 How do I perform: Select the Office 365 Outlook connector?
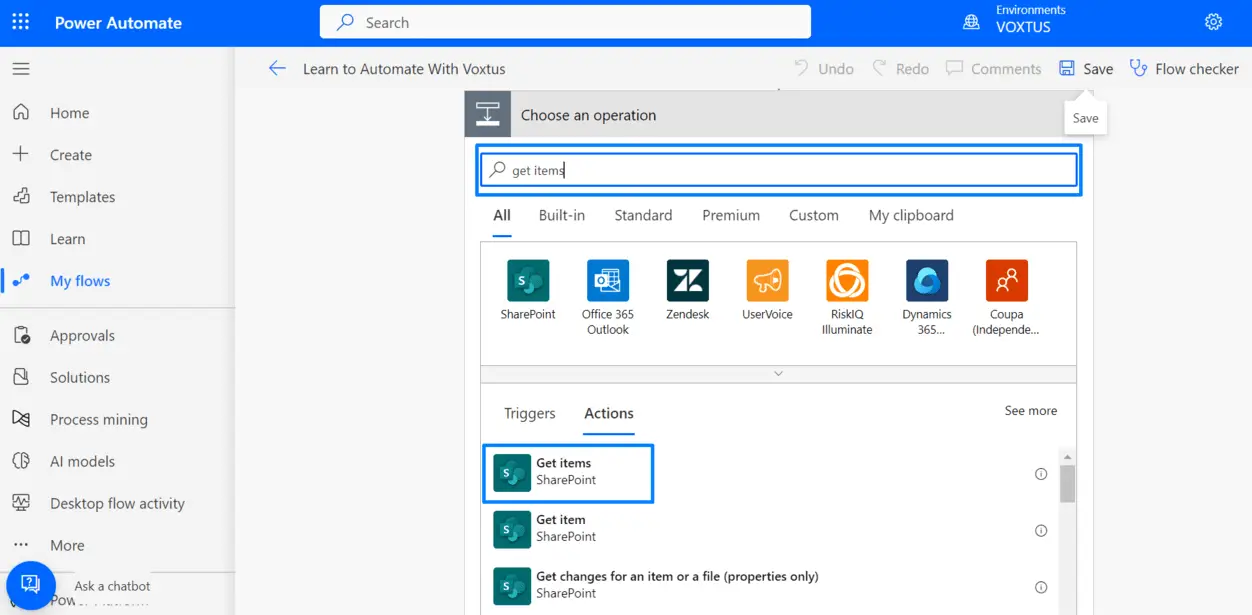coord(608,281)
